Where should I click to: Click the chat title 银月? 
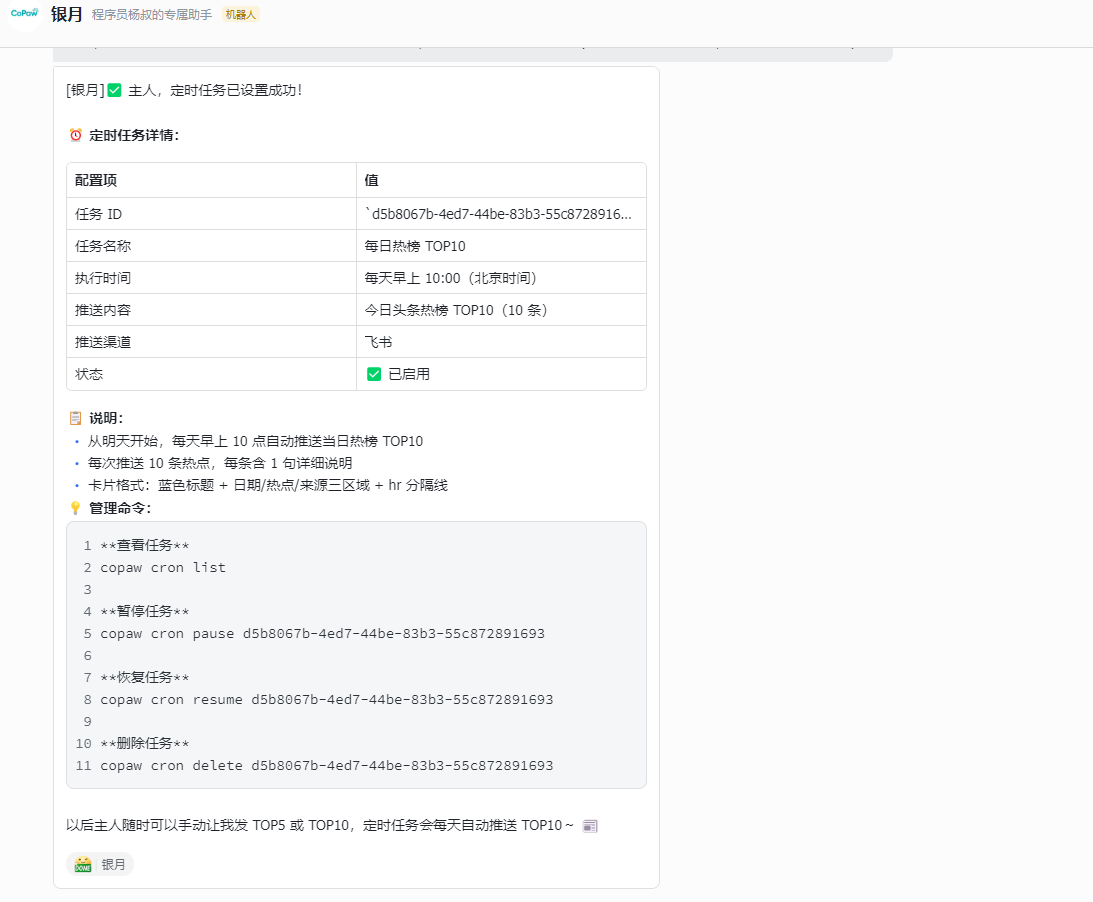[66, 14]
